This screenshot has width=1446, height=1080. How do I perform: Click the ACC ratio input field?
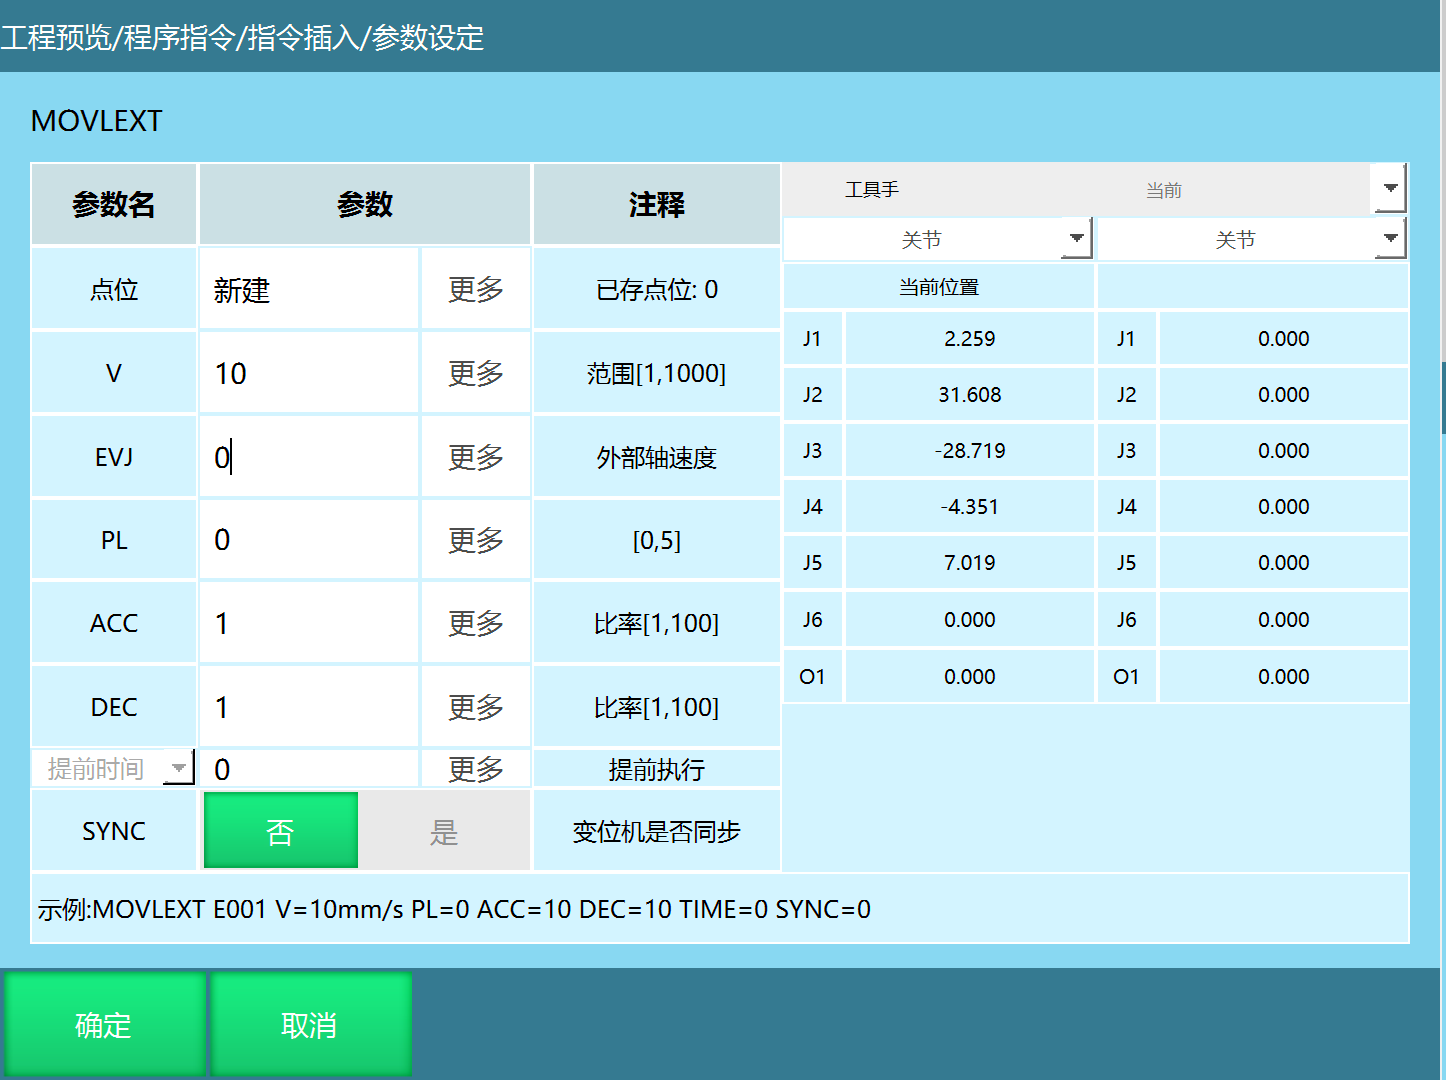[x=308, y=623]
